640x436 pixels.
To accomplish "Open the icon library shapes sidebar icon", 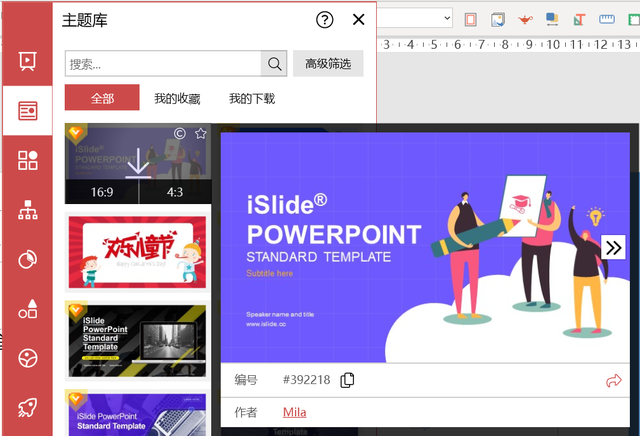I will pos(28,309).
